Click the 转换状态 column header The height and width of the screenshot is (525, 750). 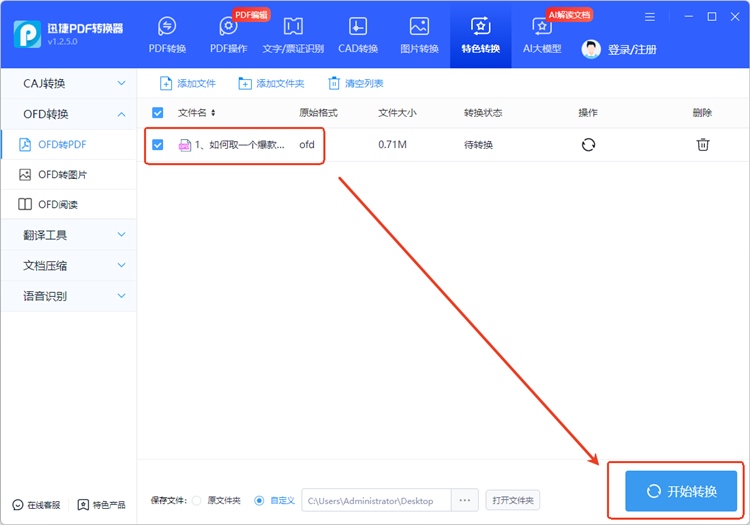tap(483, 113)
